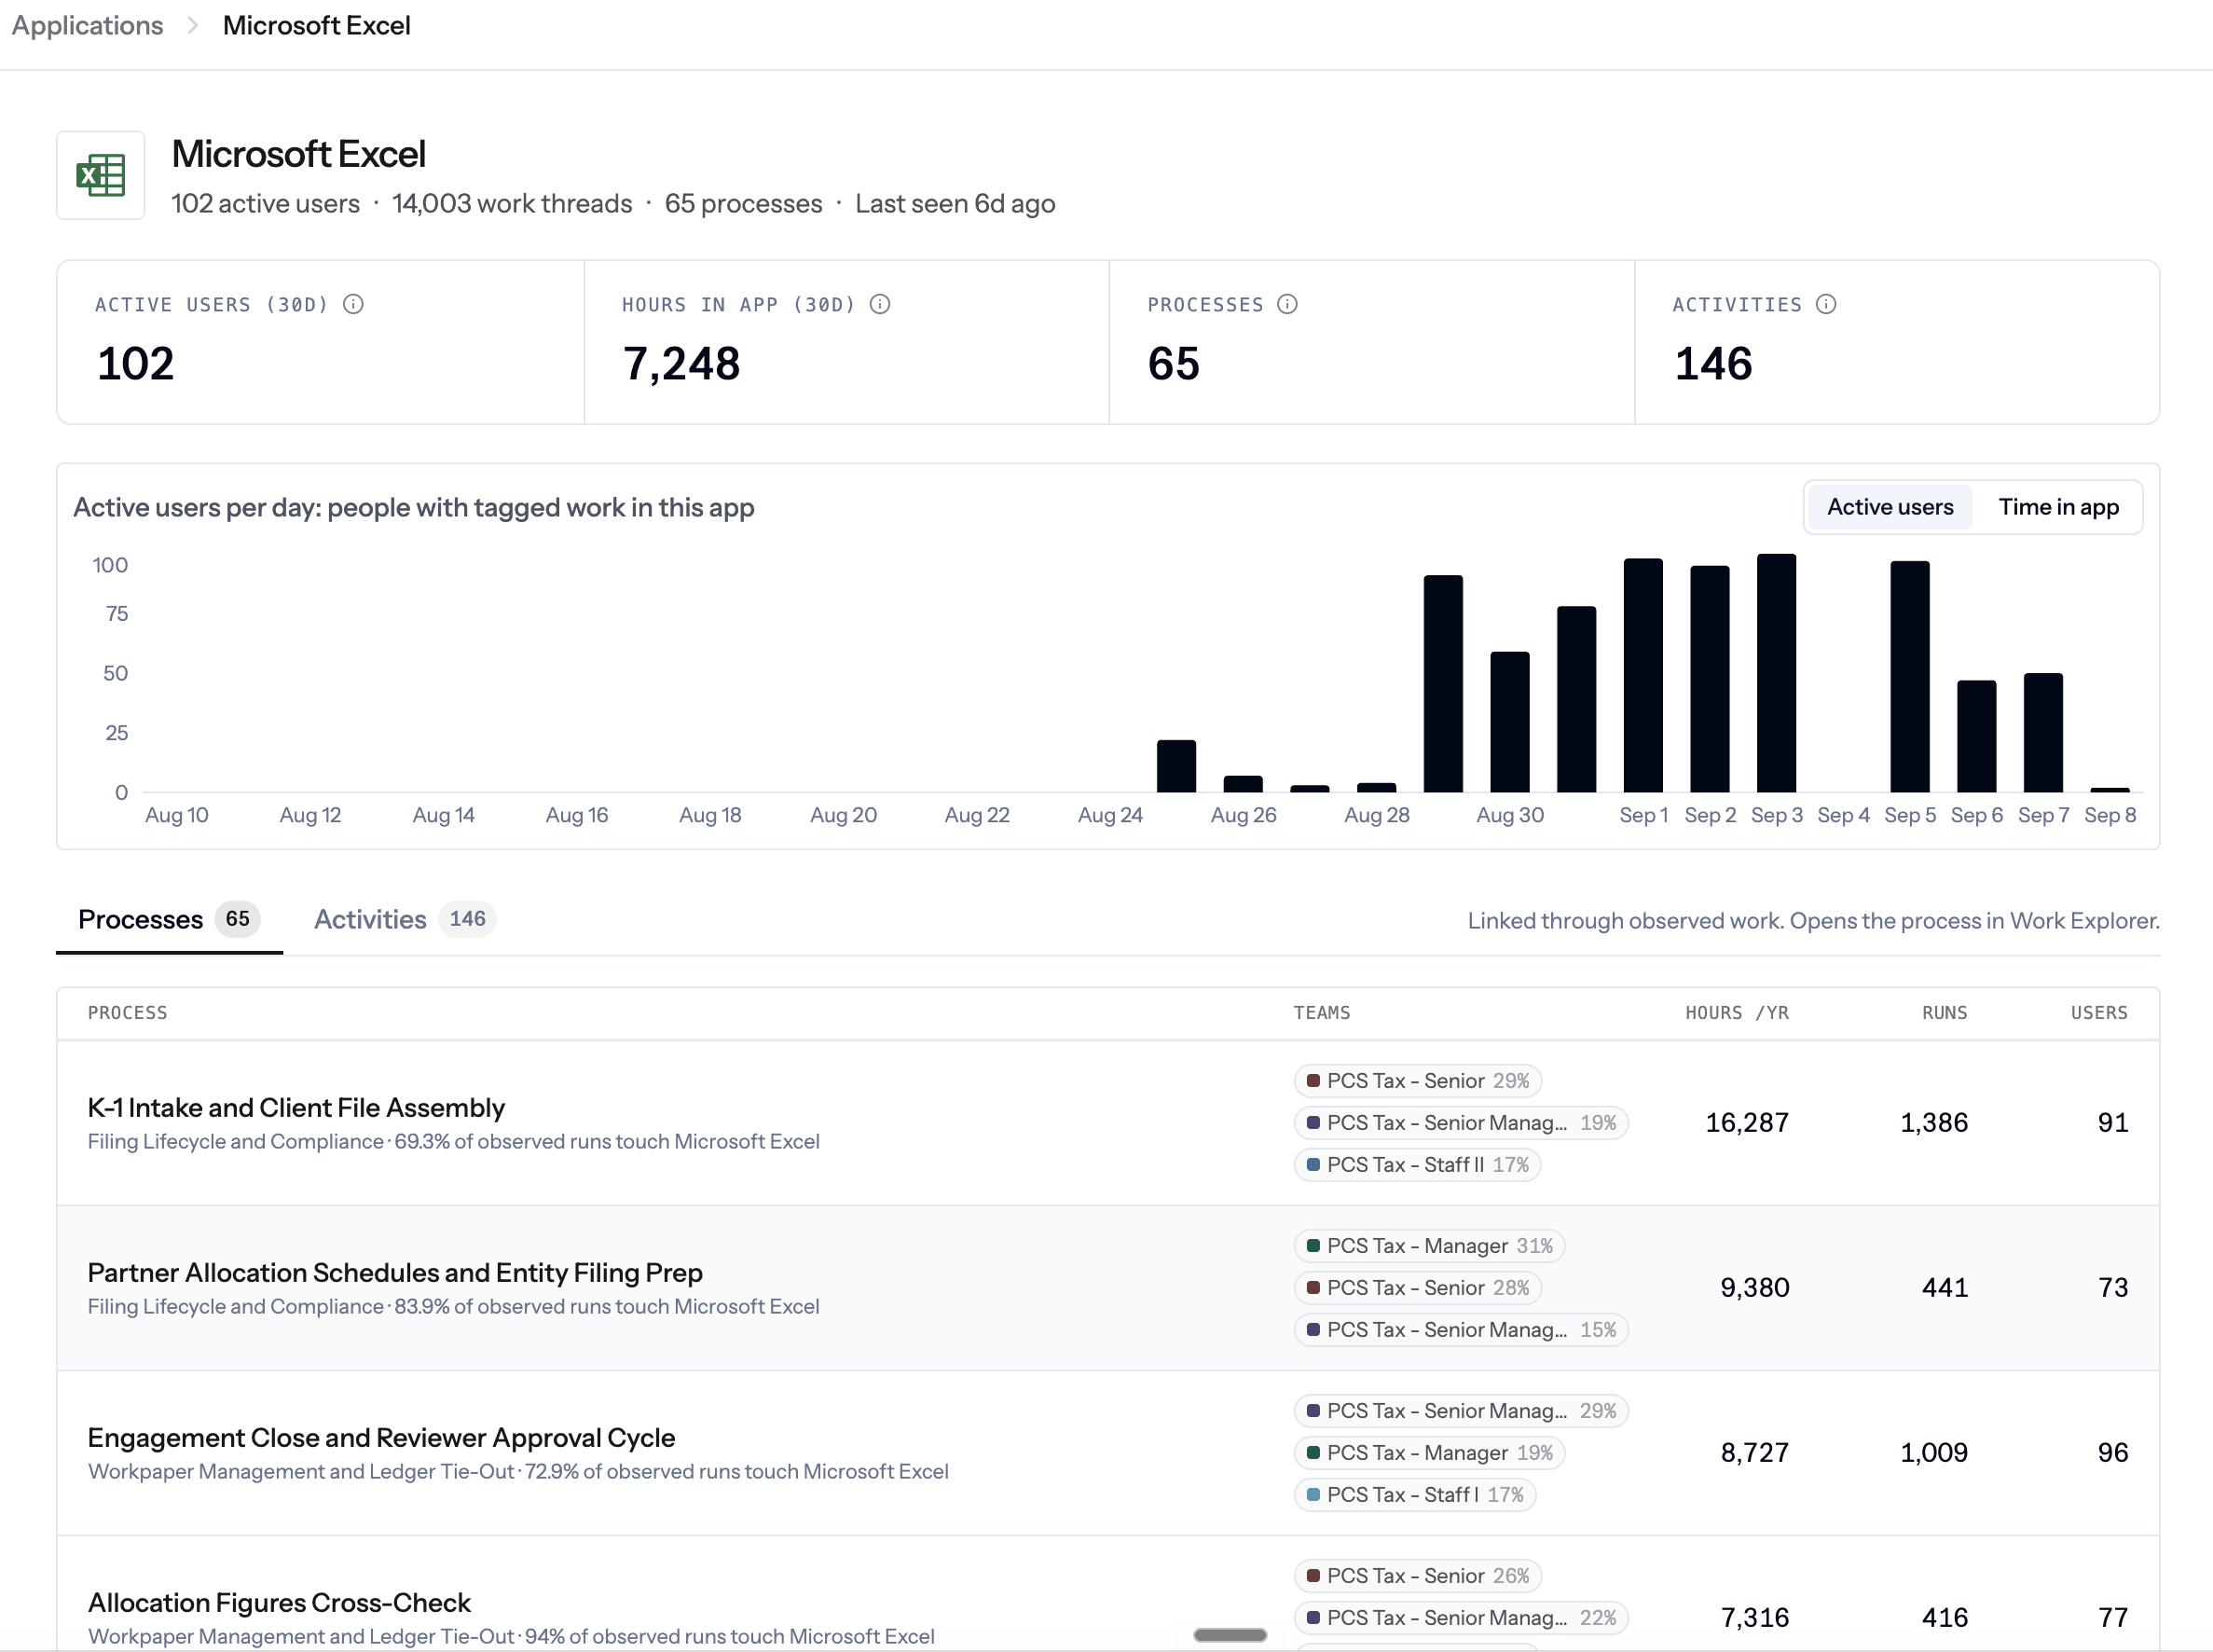
Task: Sort by the PROCESS column header
Action: (128, 1013)
